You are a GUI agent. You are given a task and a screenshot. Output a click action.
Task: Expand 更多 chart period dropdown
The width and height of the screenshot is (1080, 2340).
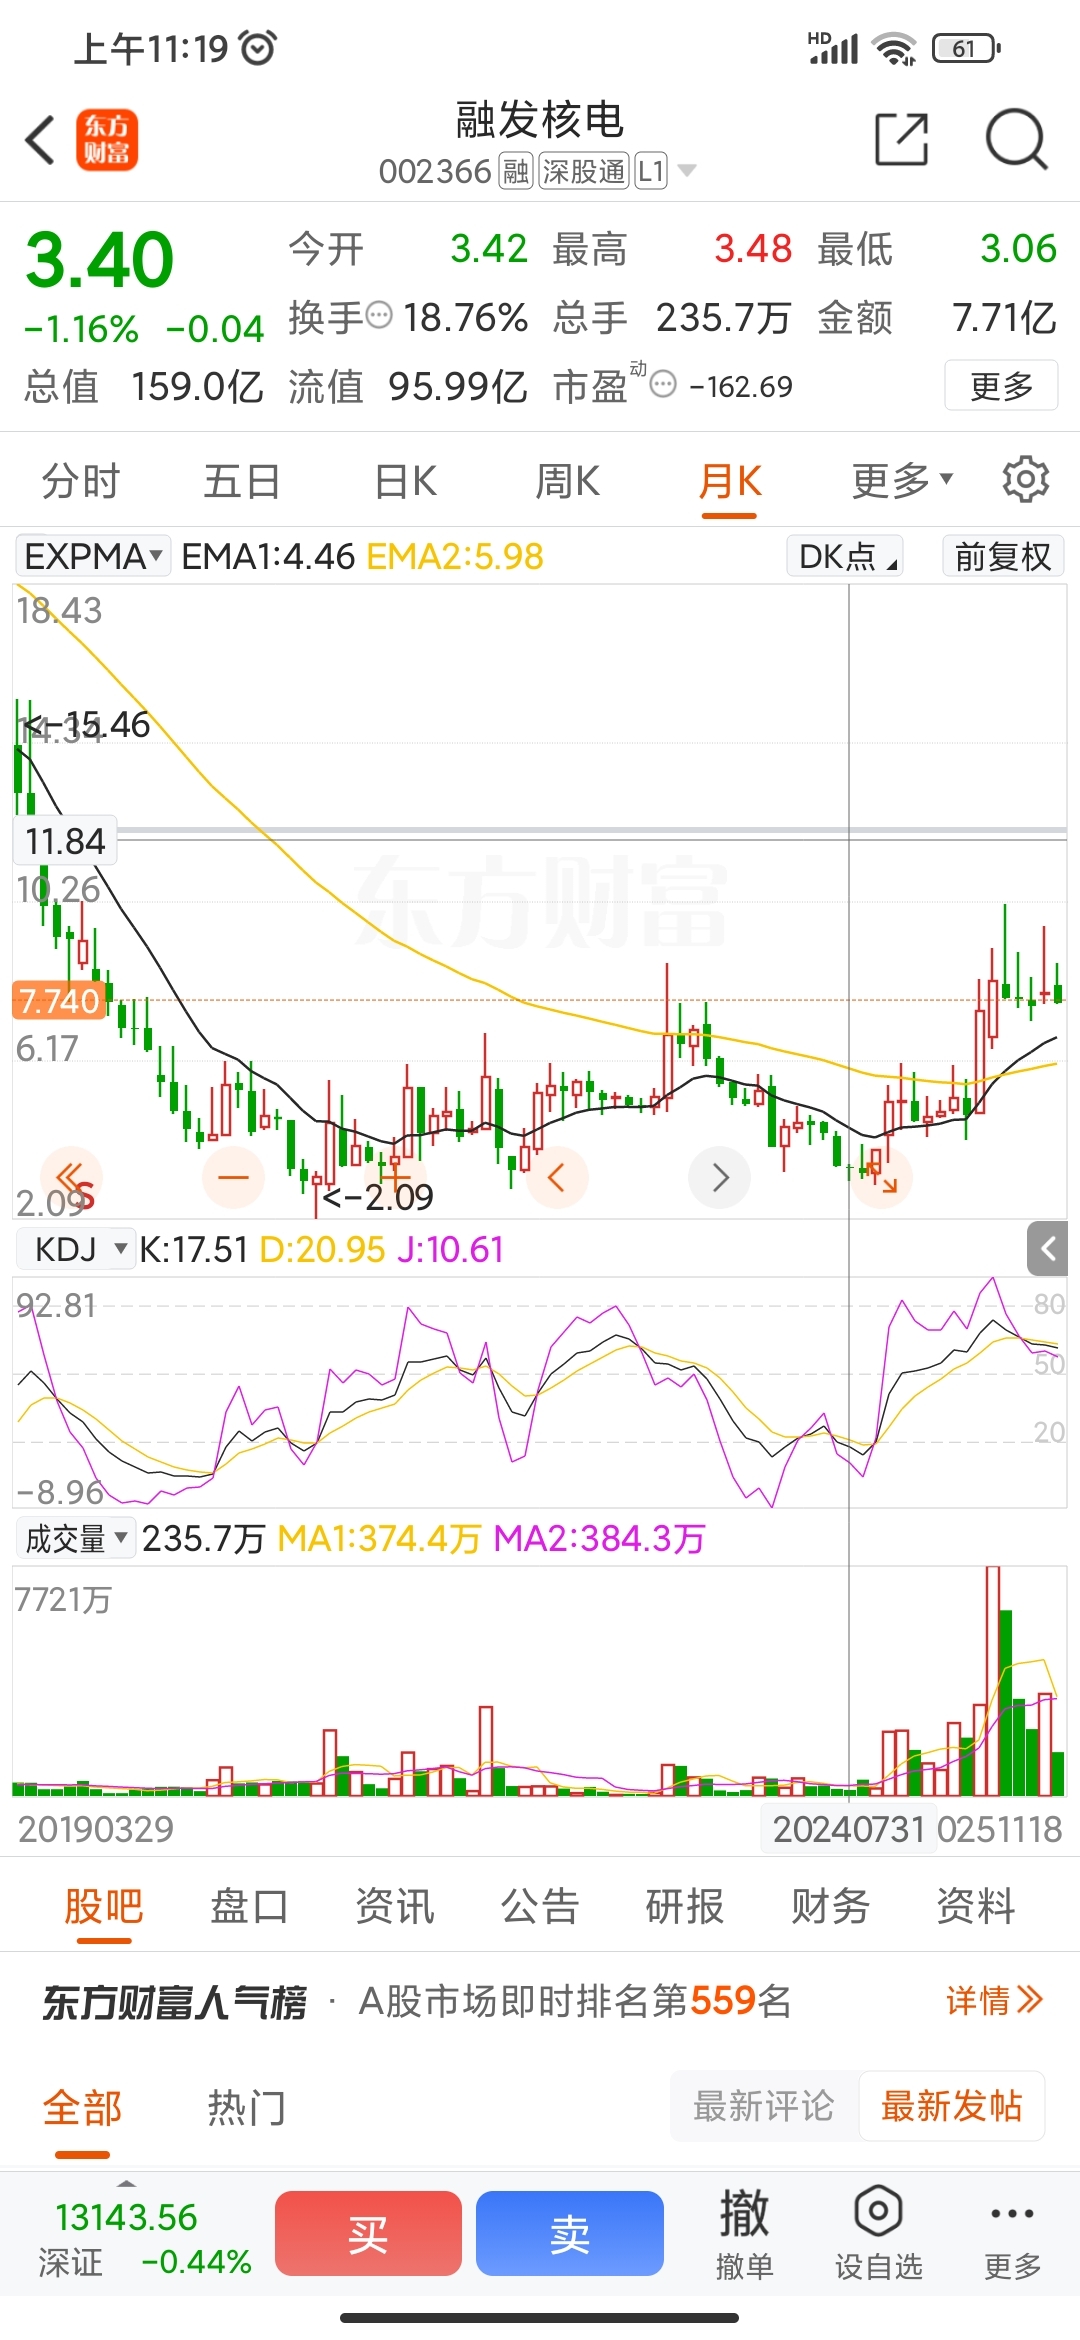(902, 480)
